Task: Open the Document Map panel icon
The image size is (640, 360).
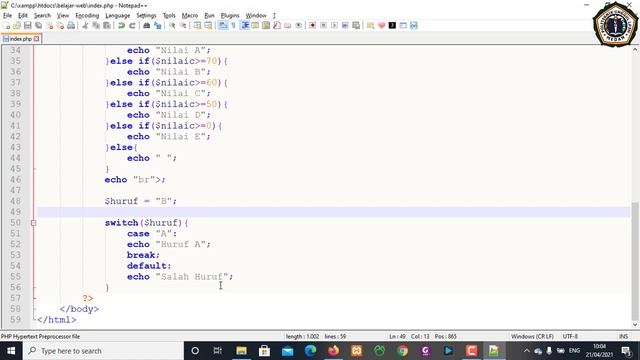Action: point(266,25)
